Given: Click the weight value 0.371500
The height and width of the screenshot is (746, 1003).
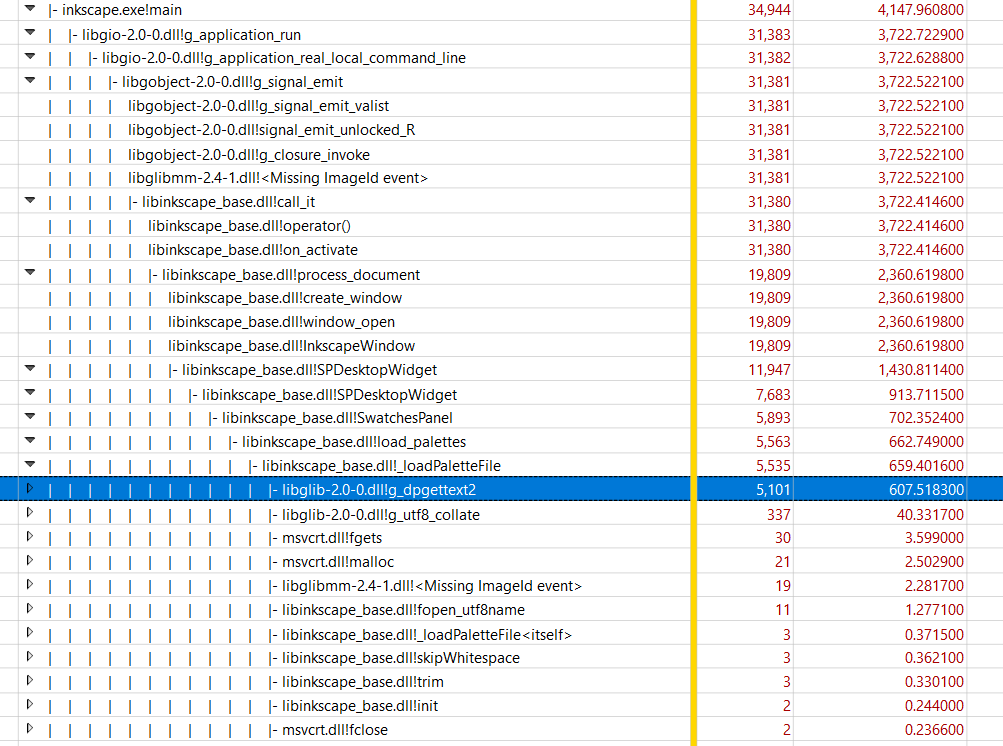Looking at the screenshot, I should [x=934, y=635].
